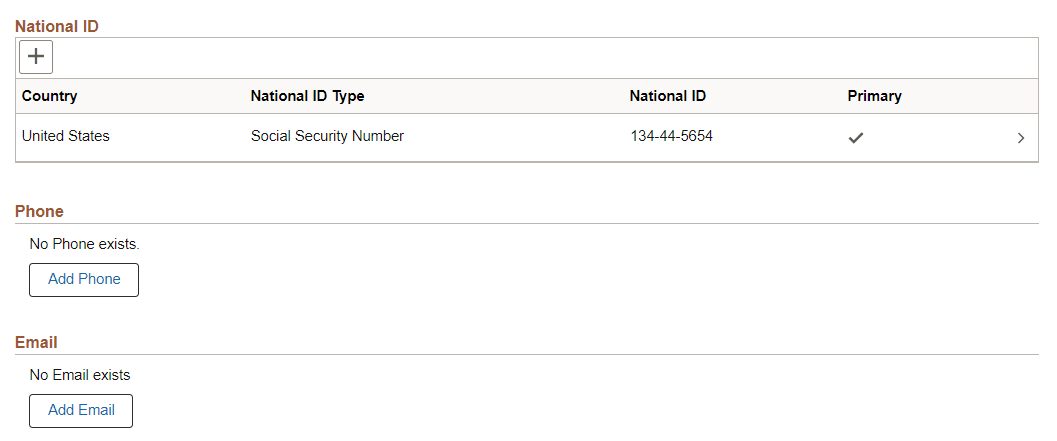1057x441 pixels.
Task: Select the Social Security Number cell
Action: point(327,136)
